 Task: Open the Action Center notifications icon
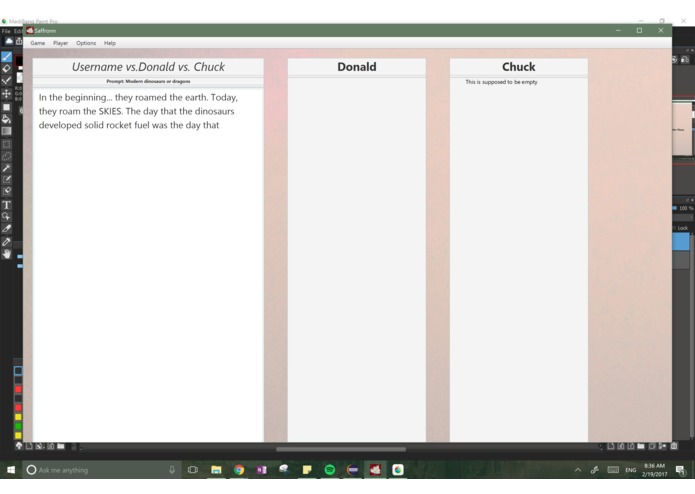680,470
